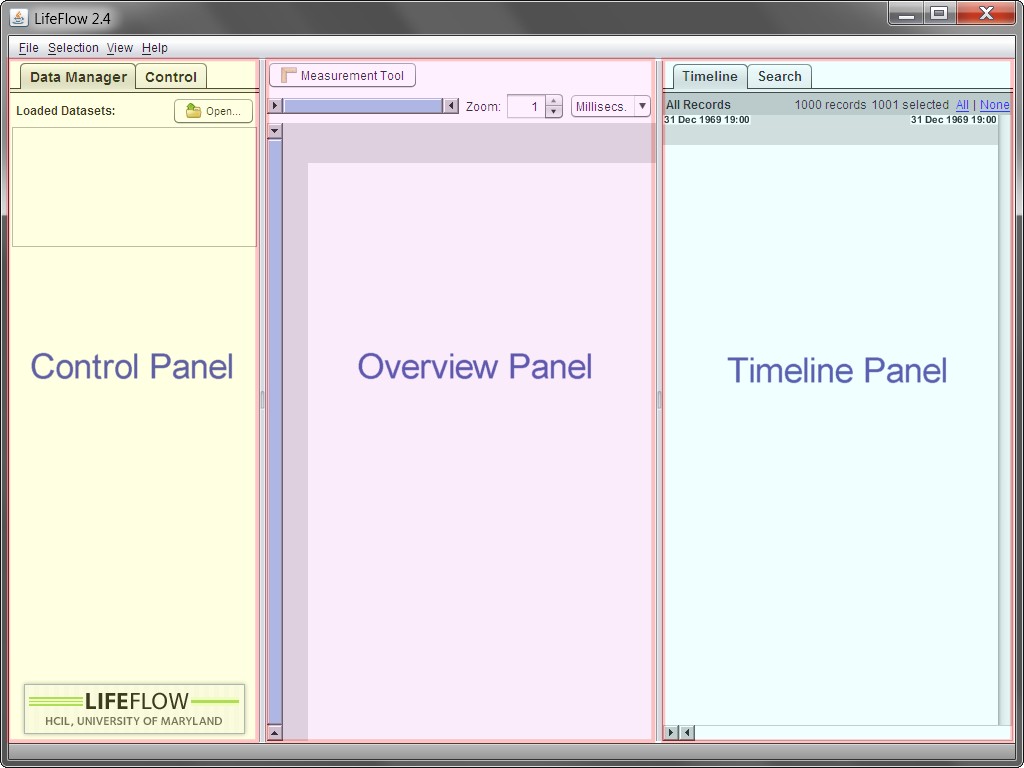This screenshot has height=768, width=1024.
Task: Click the LifeFlow HCIL logo
Action: (134, 709)
